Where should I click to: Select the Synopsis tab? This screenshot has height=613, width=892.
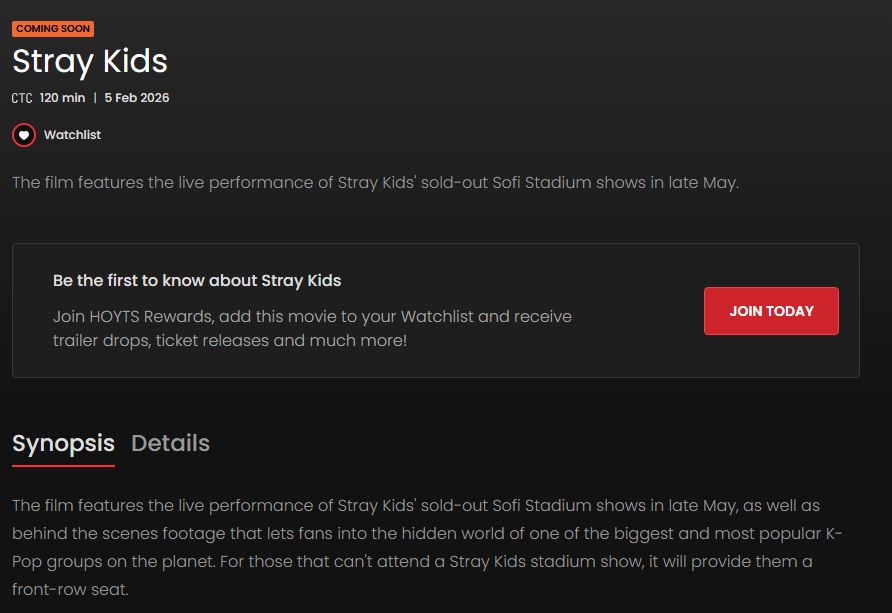pyautogui.click(x=63, y=443)
